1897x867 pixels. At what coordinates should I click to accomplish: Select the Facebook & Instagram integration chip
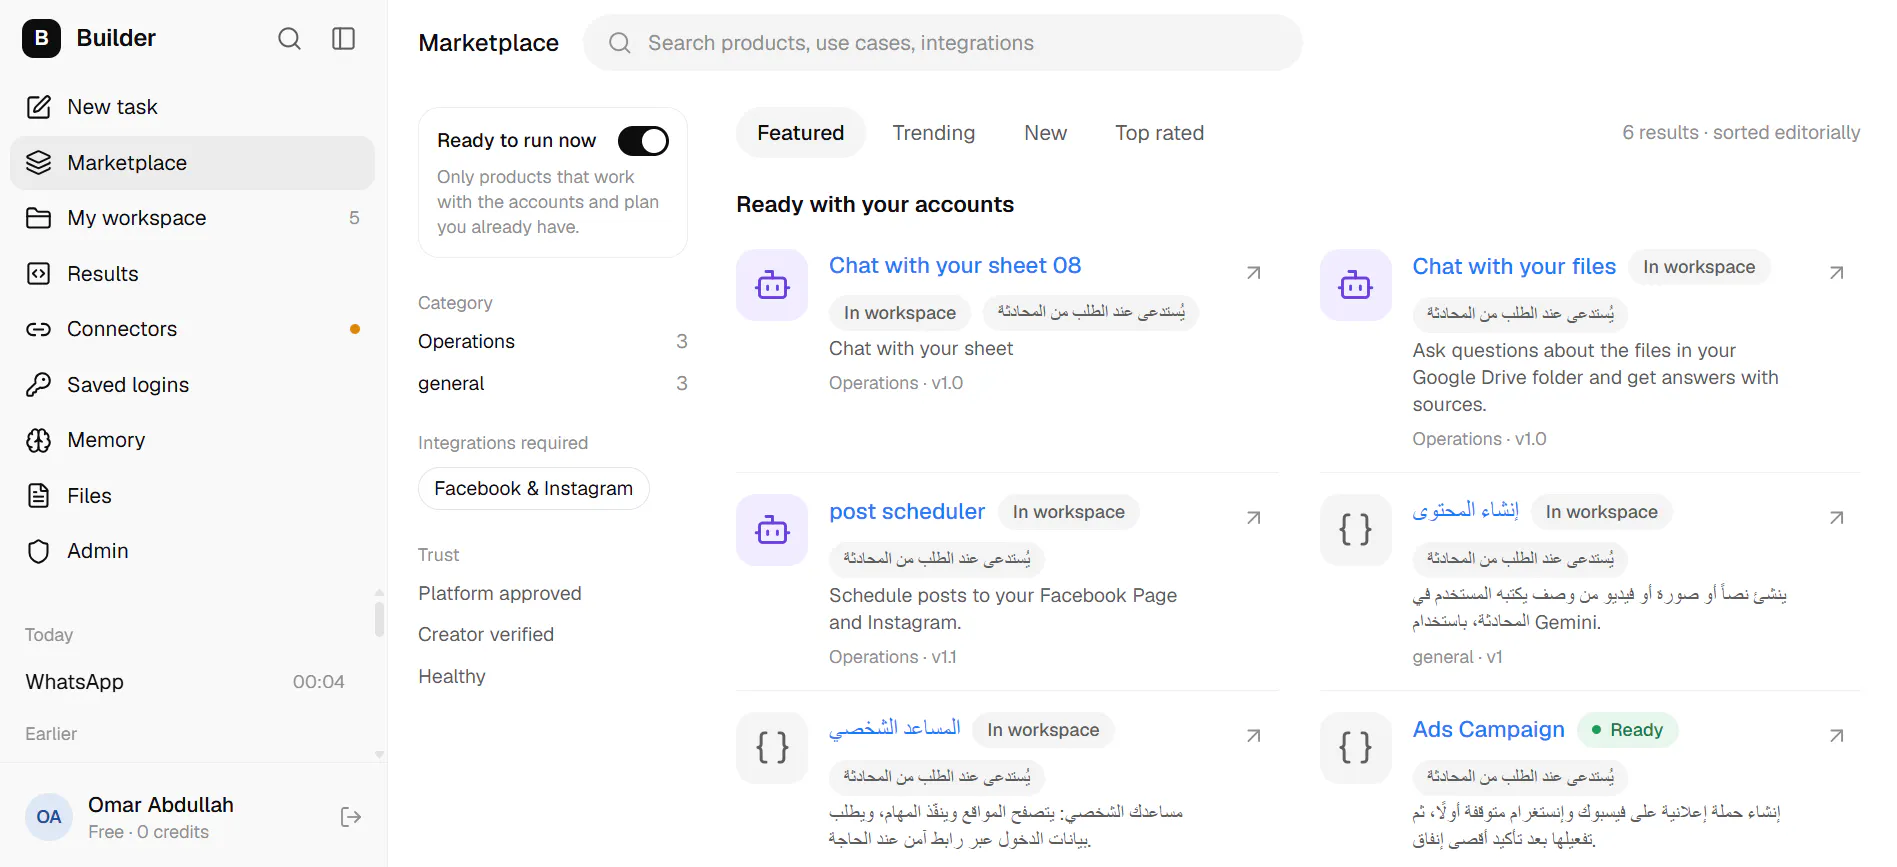pos(534,489)
